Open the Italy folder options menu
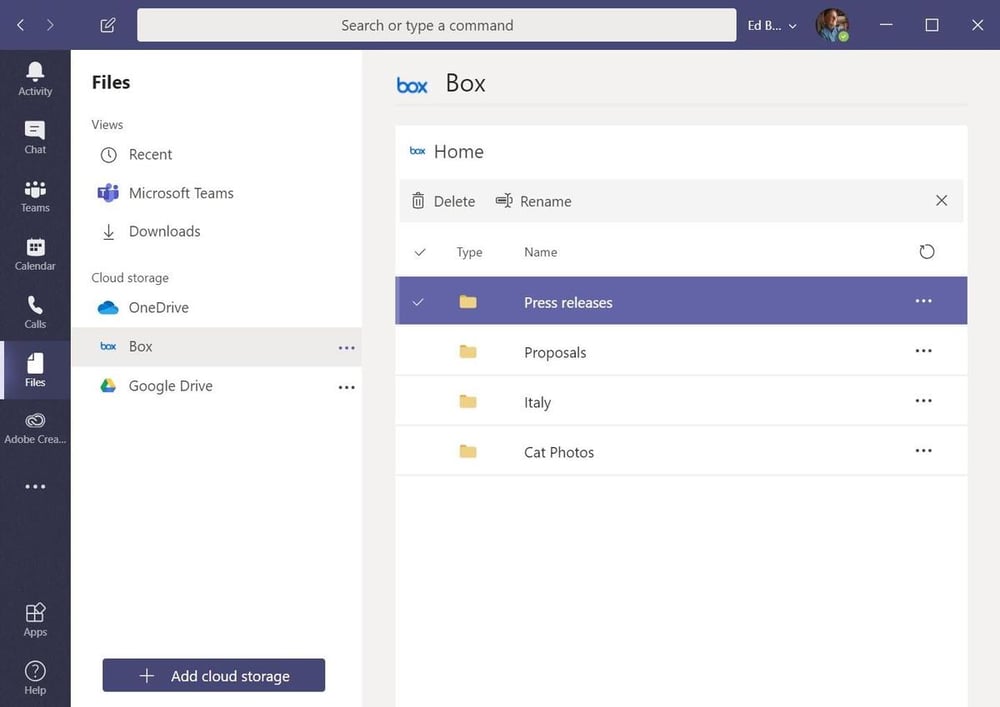The height and width of the screenshot is (707, 1000). pyautogui.click(x=923, y=401)
